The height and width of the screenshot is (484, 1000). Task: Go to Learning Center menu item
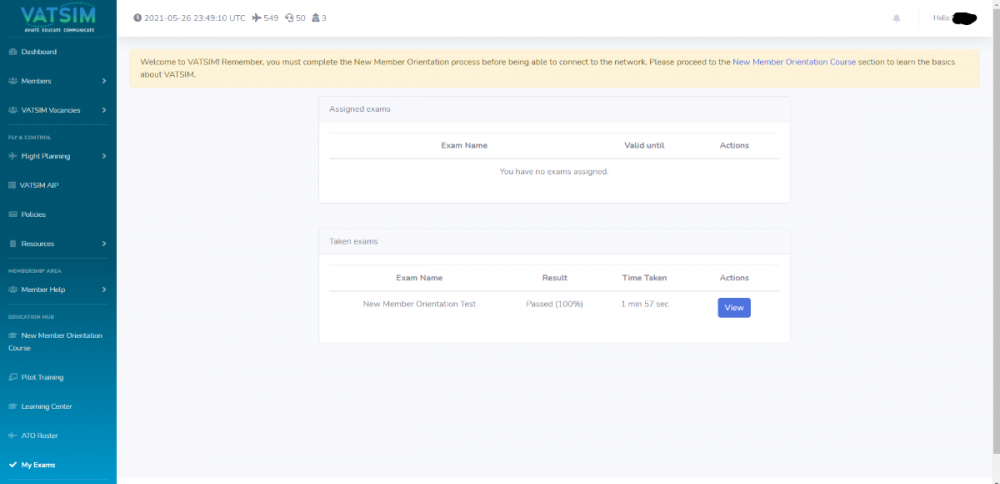pyautogui.click(x=46, y=407)
